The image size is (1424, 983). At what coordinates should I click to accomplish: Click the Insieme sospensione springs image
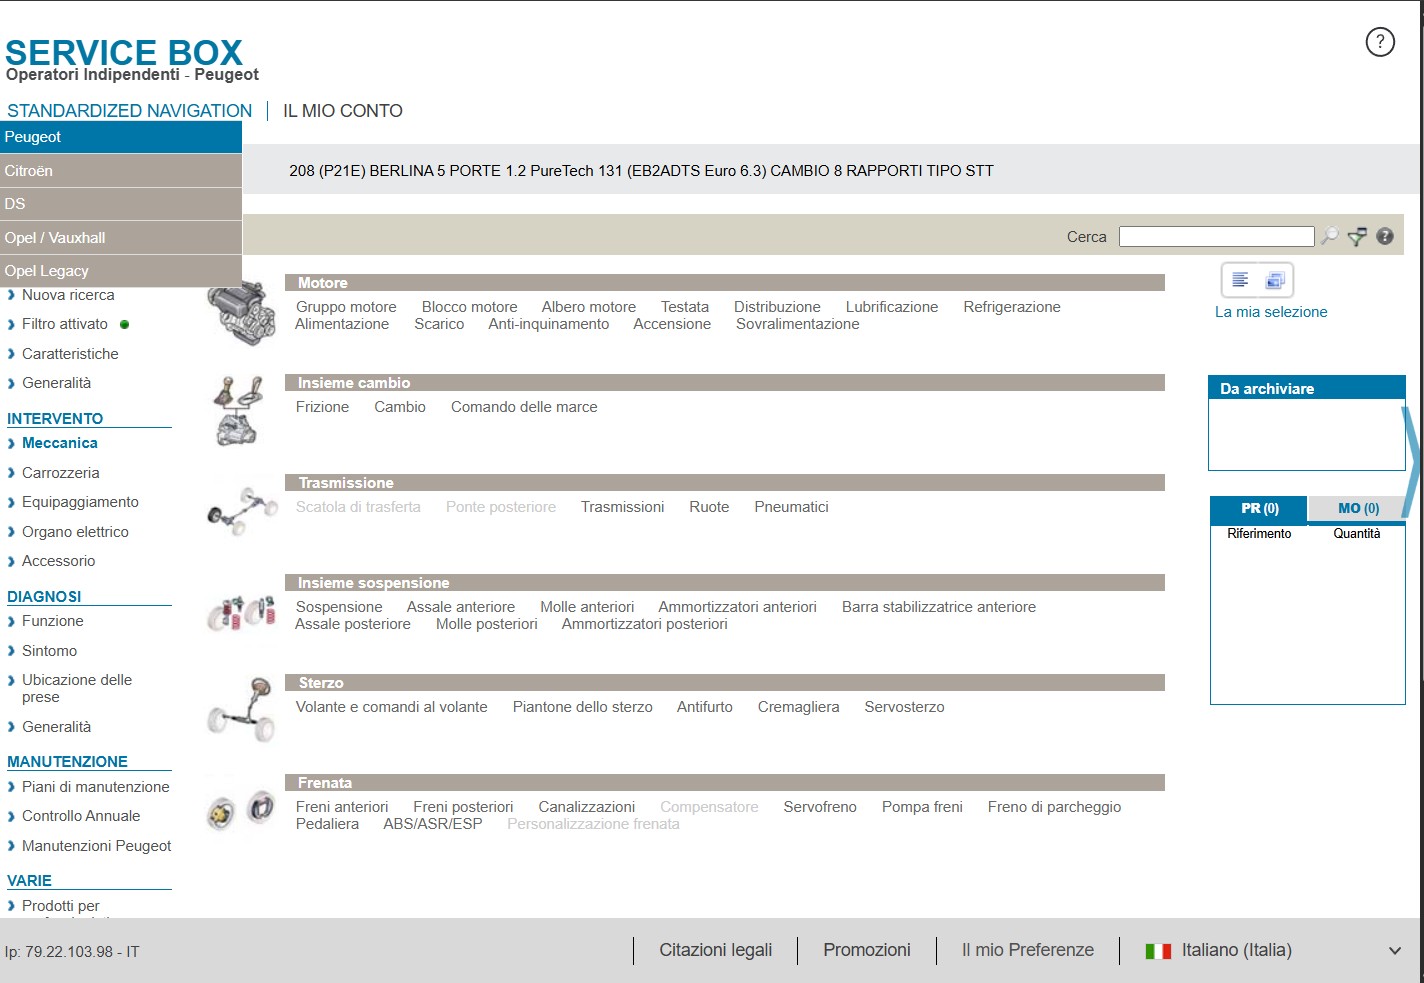point(241,612)
